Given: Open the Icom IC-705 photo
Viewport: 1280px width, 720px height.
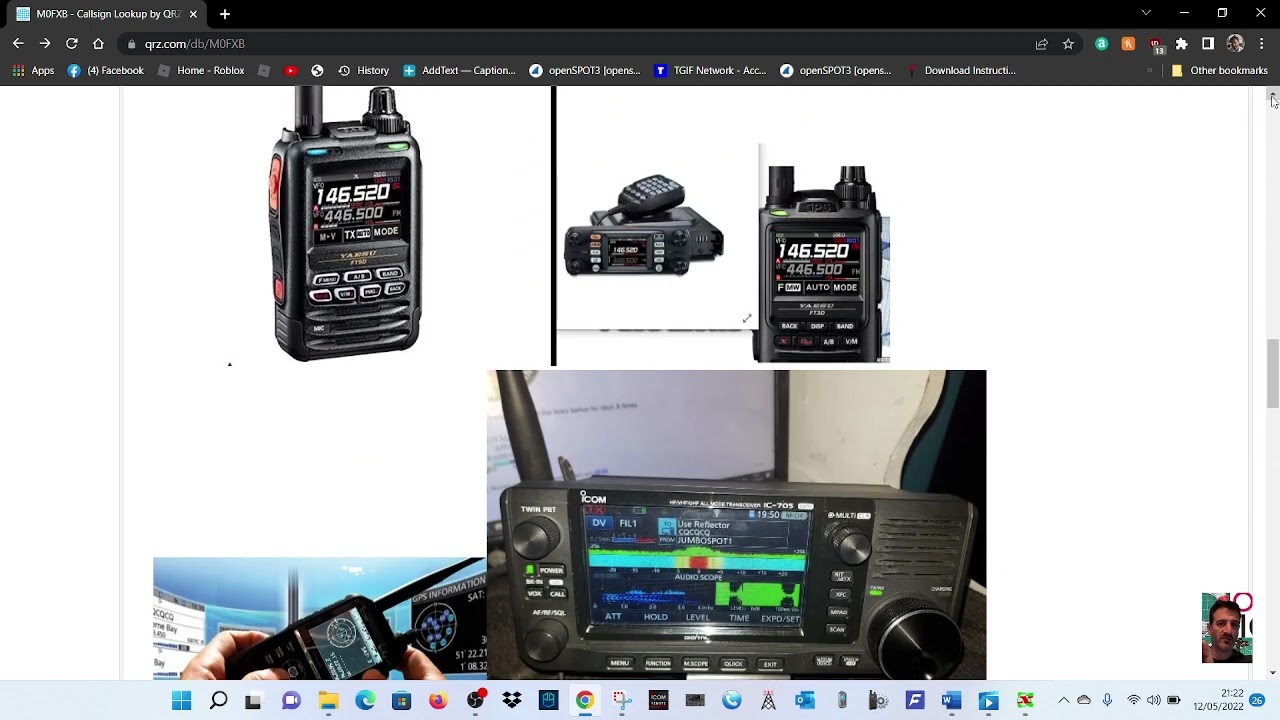Looking at the screenshot, I should tap(736, 524).
